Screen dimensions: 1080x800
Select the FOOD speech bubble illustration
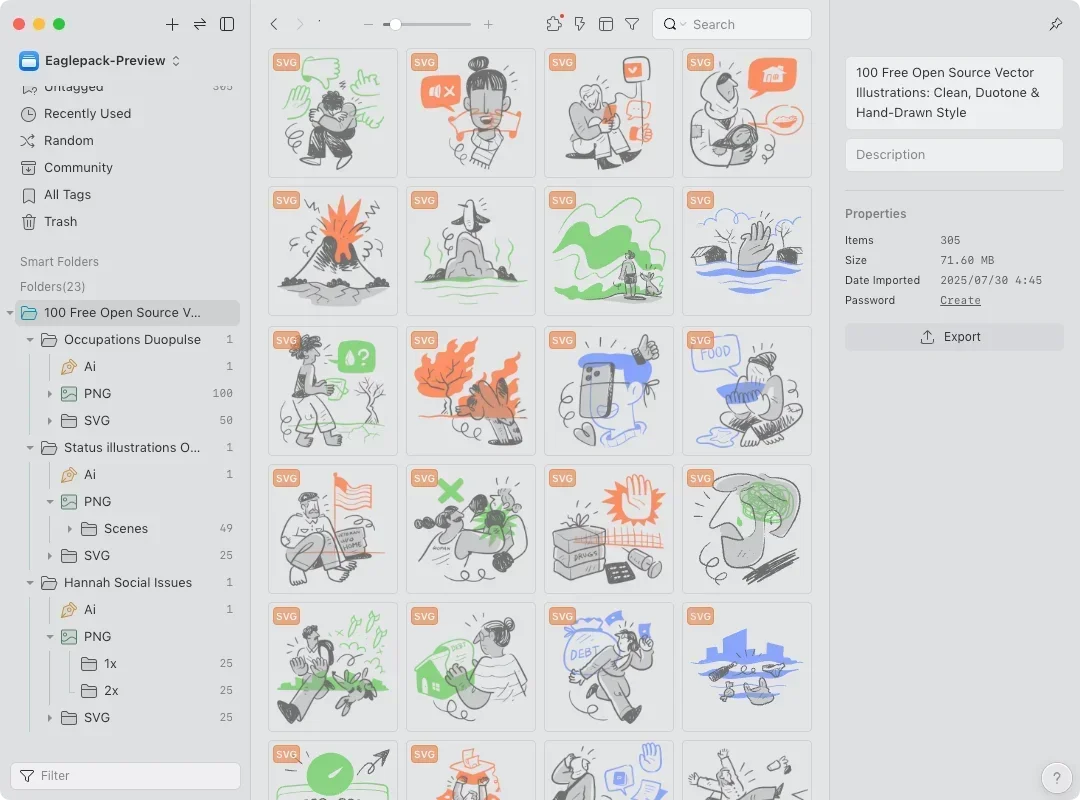coord(747,391)
